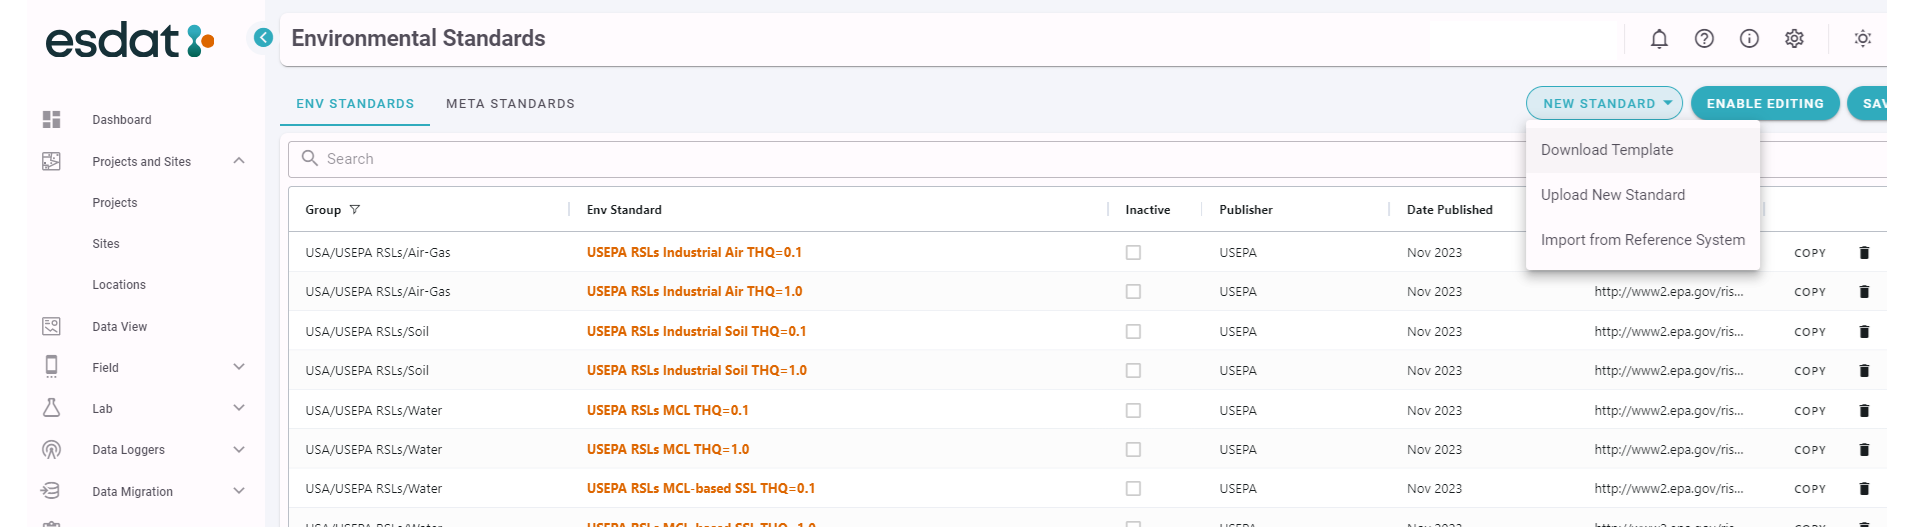Viewport: 1915px width, 527px height.
Task: Delete USEPA RSLs MCL THQ=1.0 row
Action: point(1864,450)
